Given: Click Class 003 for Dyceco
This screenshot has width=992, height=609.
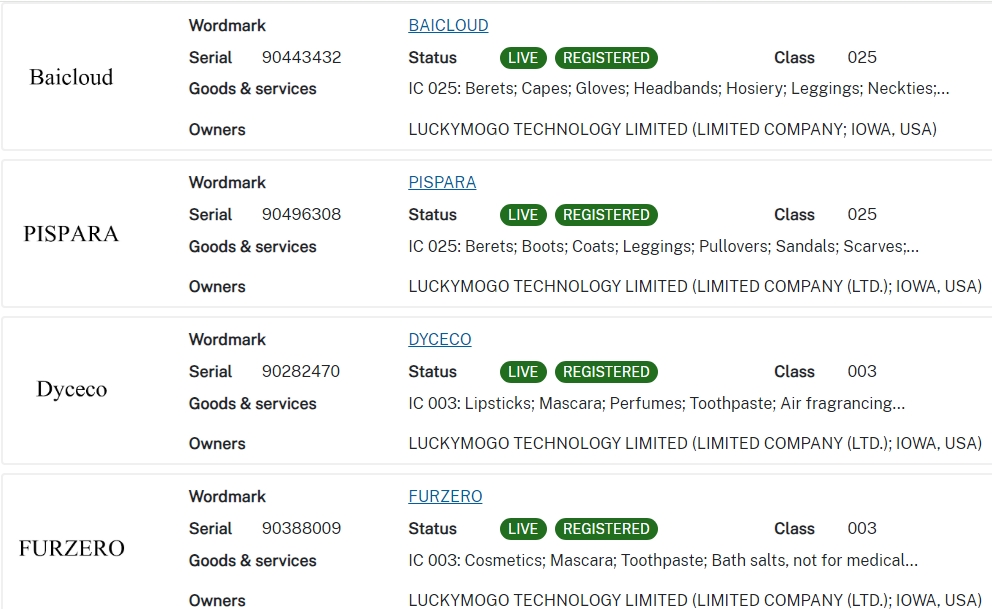Looking at the screenshot, I should pos(861,371).
